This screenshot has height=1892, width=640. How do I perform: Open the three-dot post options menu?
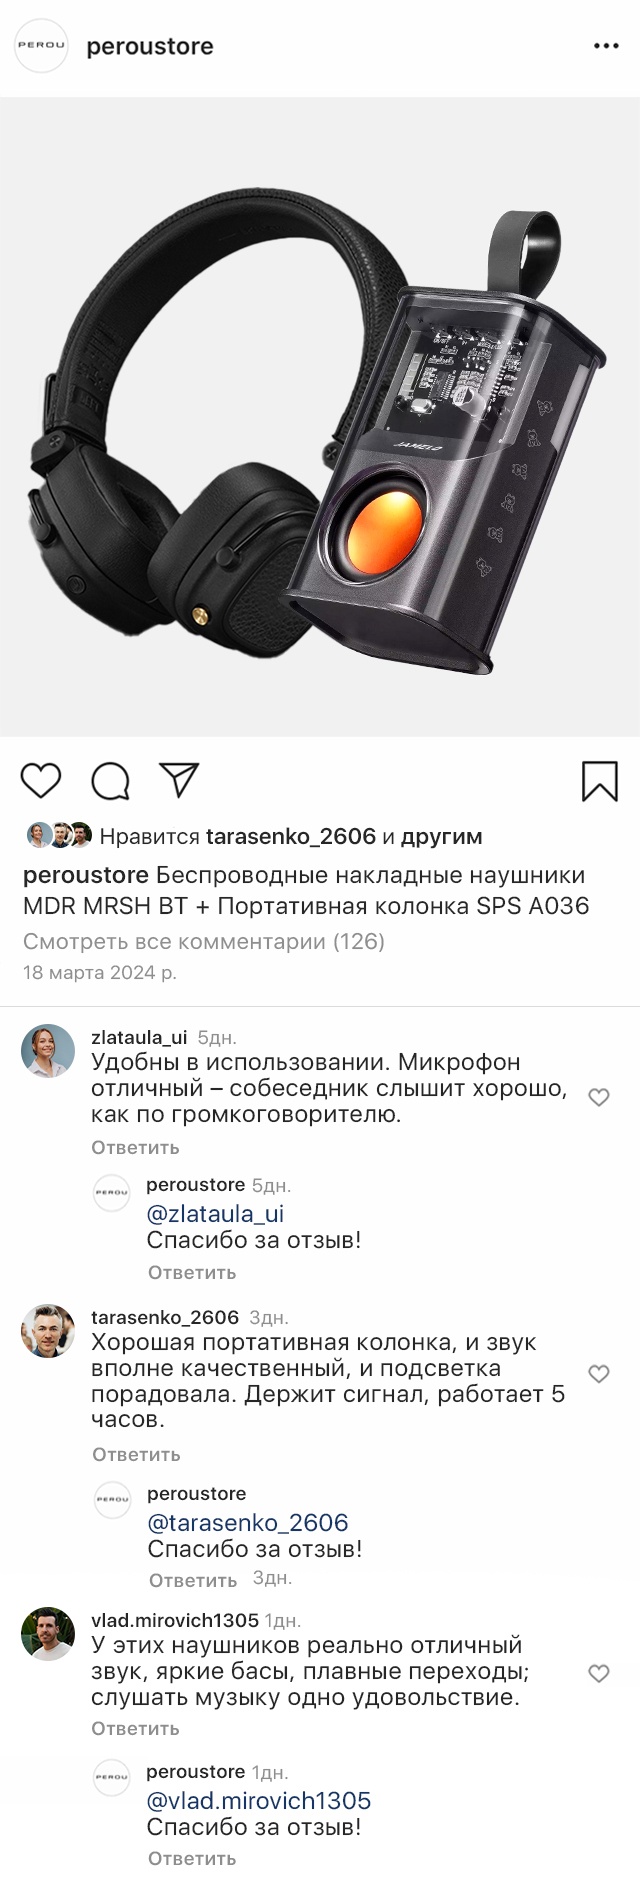point(606,46)
